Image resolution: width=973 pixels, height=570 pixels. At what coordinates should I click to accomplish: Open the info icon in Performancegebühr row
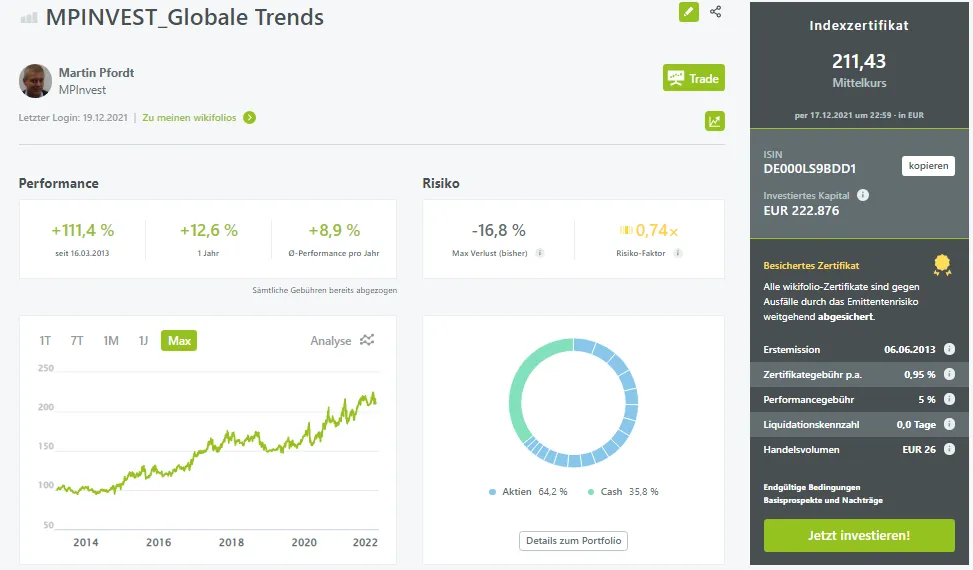pos(949,399)
